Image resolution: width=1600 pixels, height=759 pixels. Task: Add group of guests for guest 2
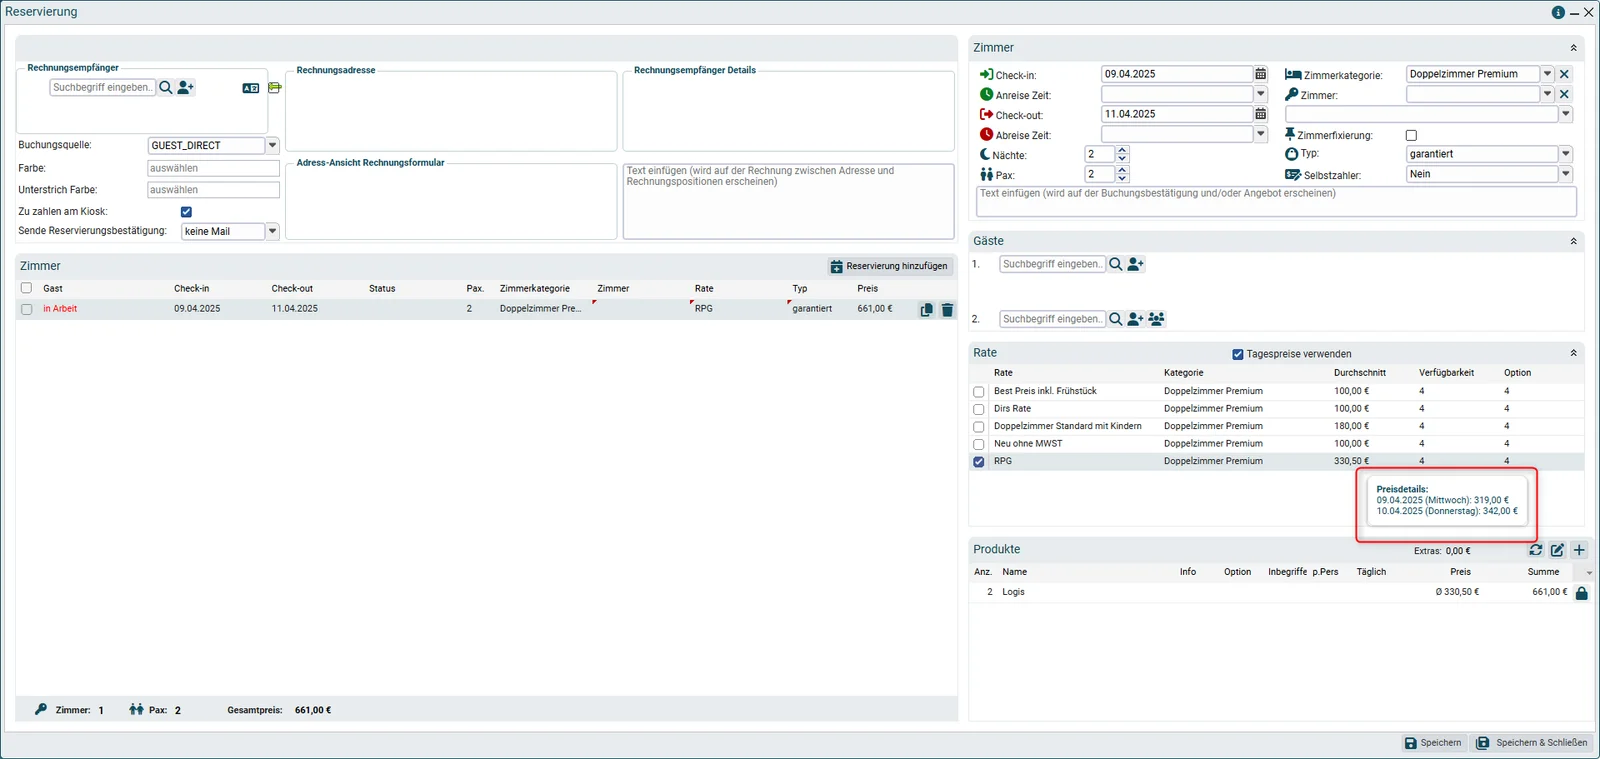coord(1157,319)
